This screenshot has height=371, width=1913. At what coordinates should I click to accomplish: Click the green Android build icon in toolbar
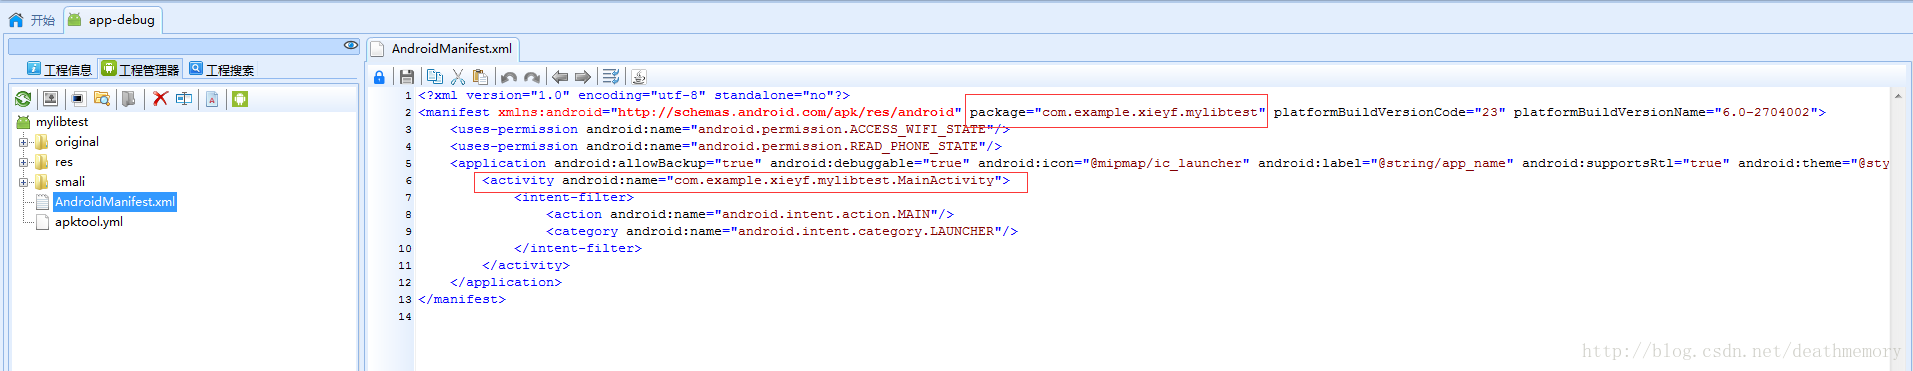[x=240, y=99]
